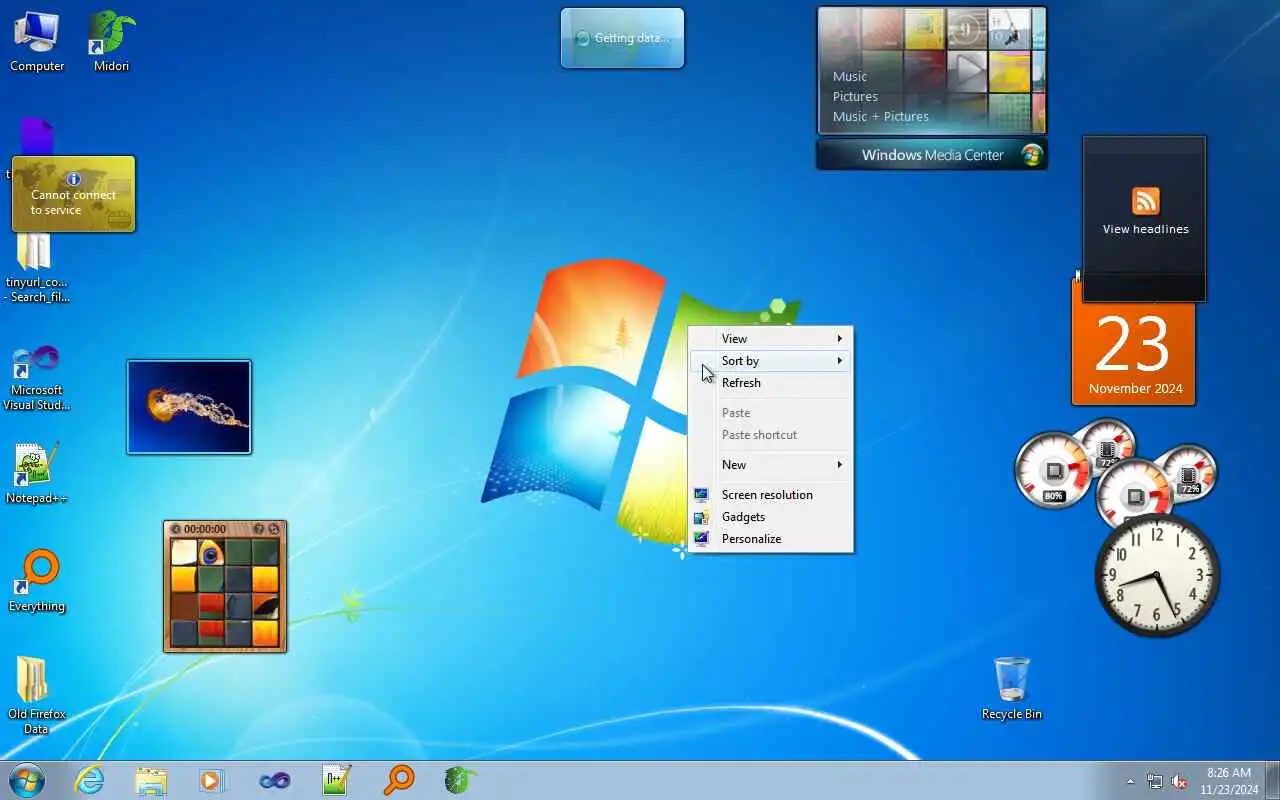Select the Old Firefox Data folder
The height and width of the screenshot is (800, 1280).
coord(36,696)
